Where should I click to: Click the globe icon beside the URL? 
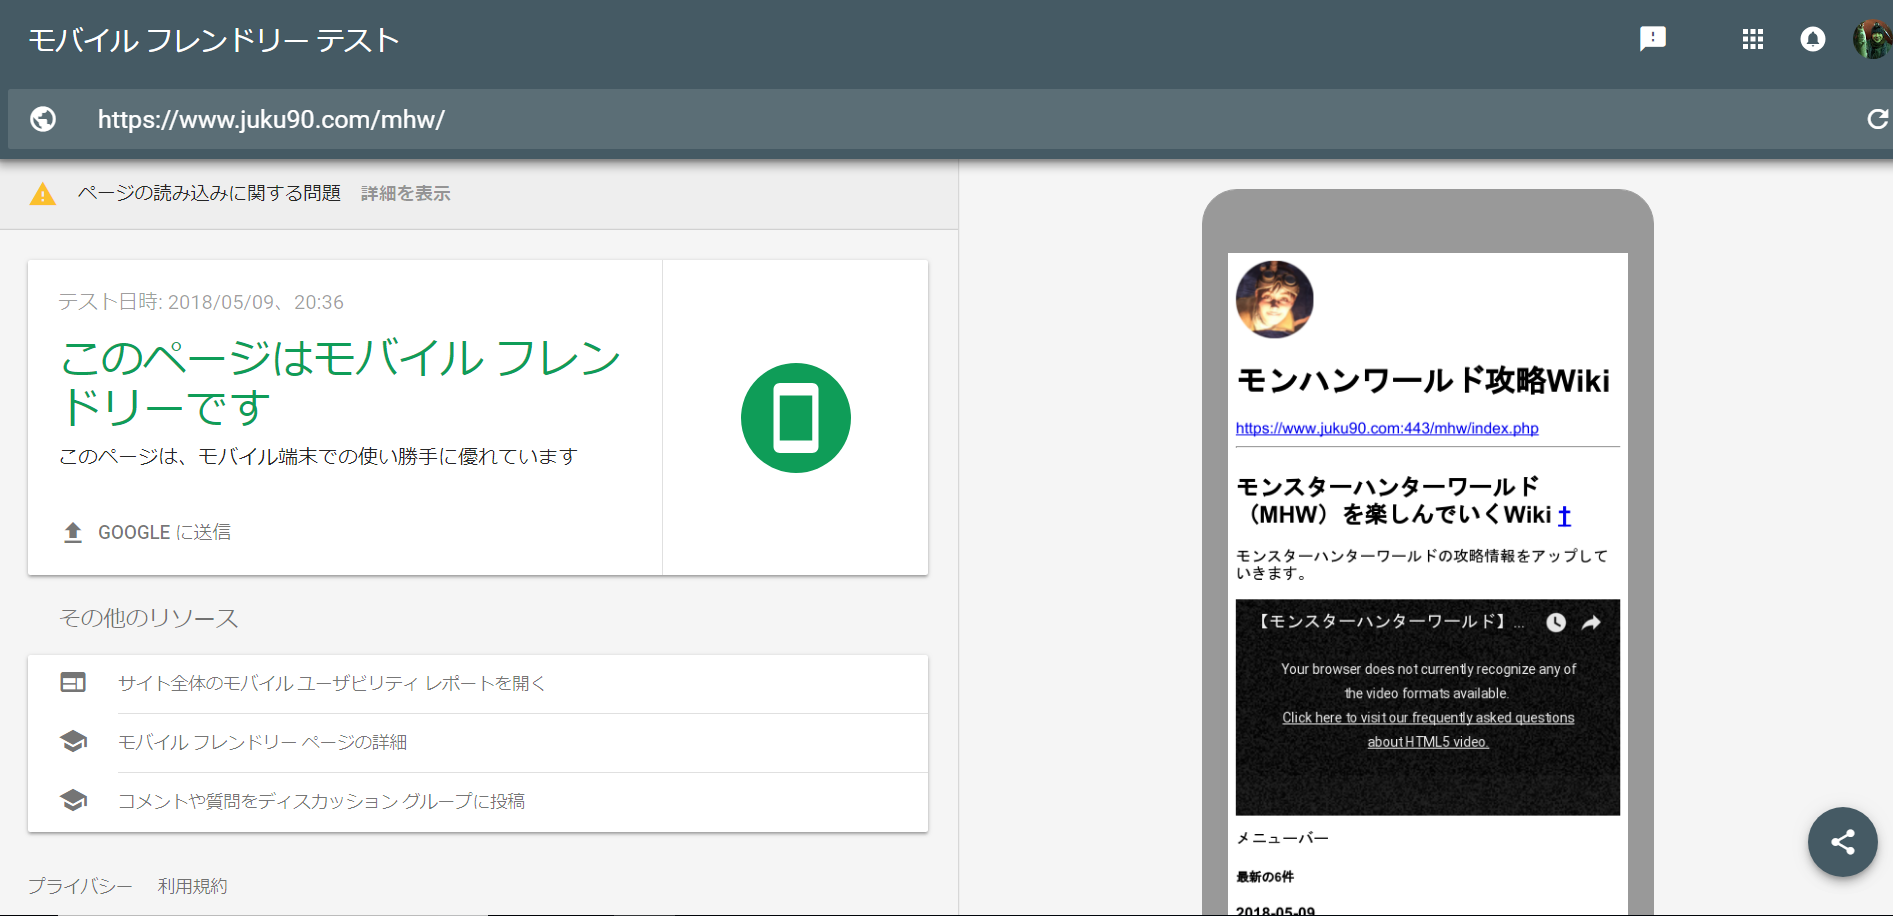[x=43, y=119]
